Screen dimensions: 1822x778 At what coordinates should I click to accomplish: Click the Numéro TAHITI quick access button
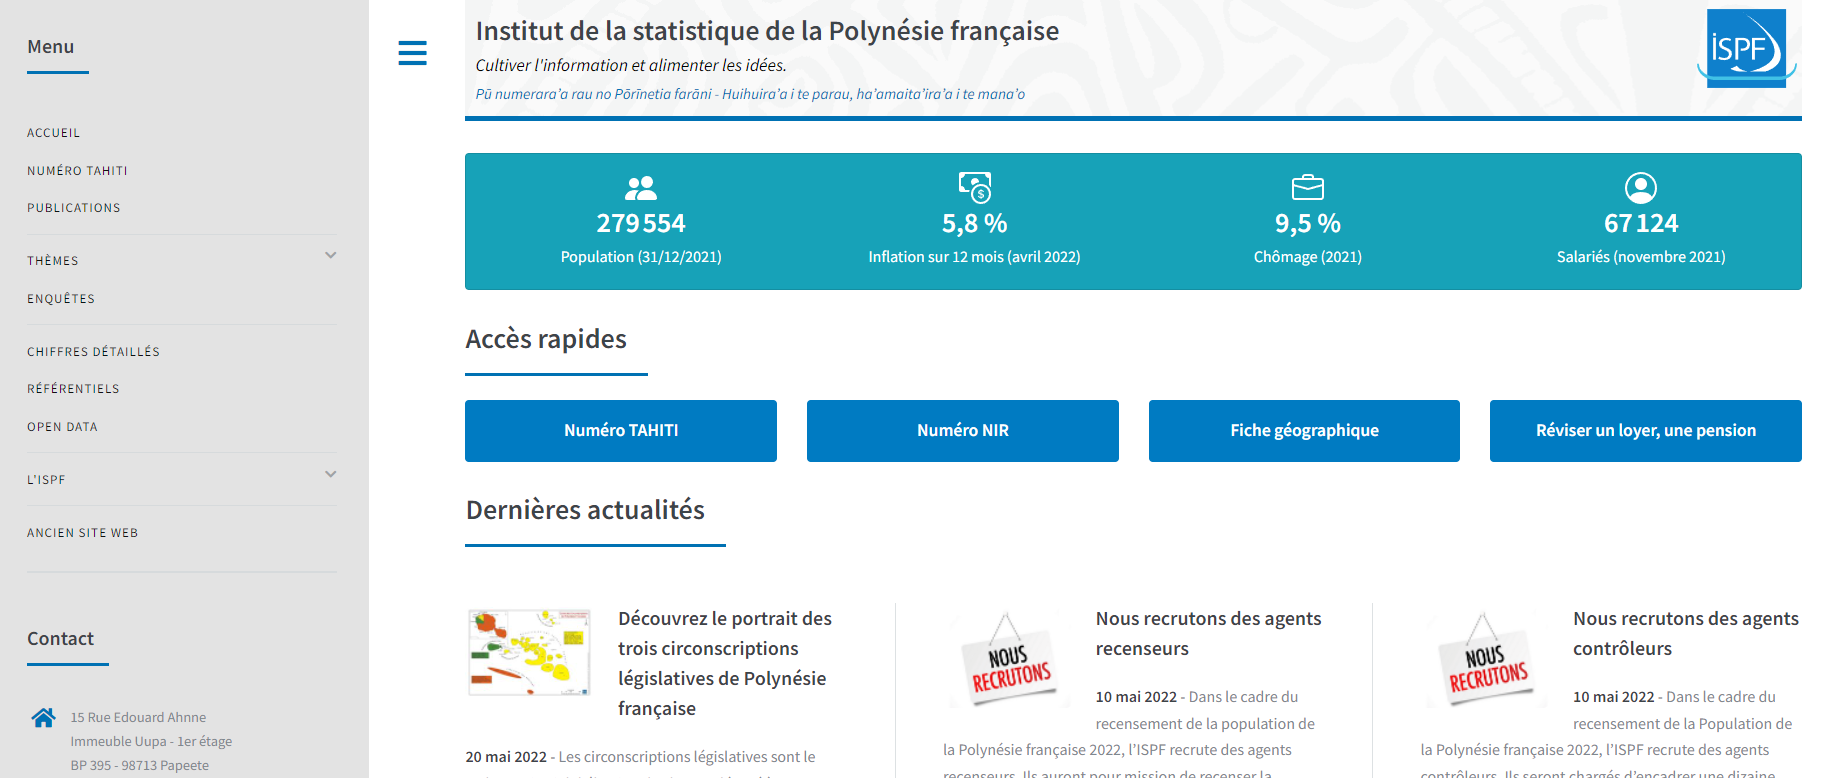click(621, 431)
